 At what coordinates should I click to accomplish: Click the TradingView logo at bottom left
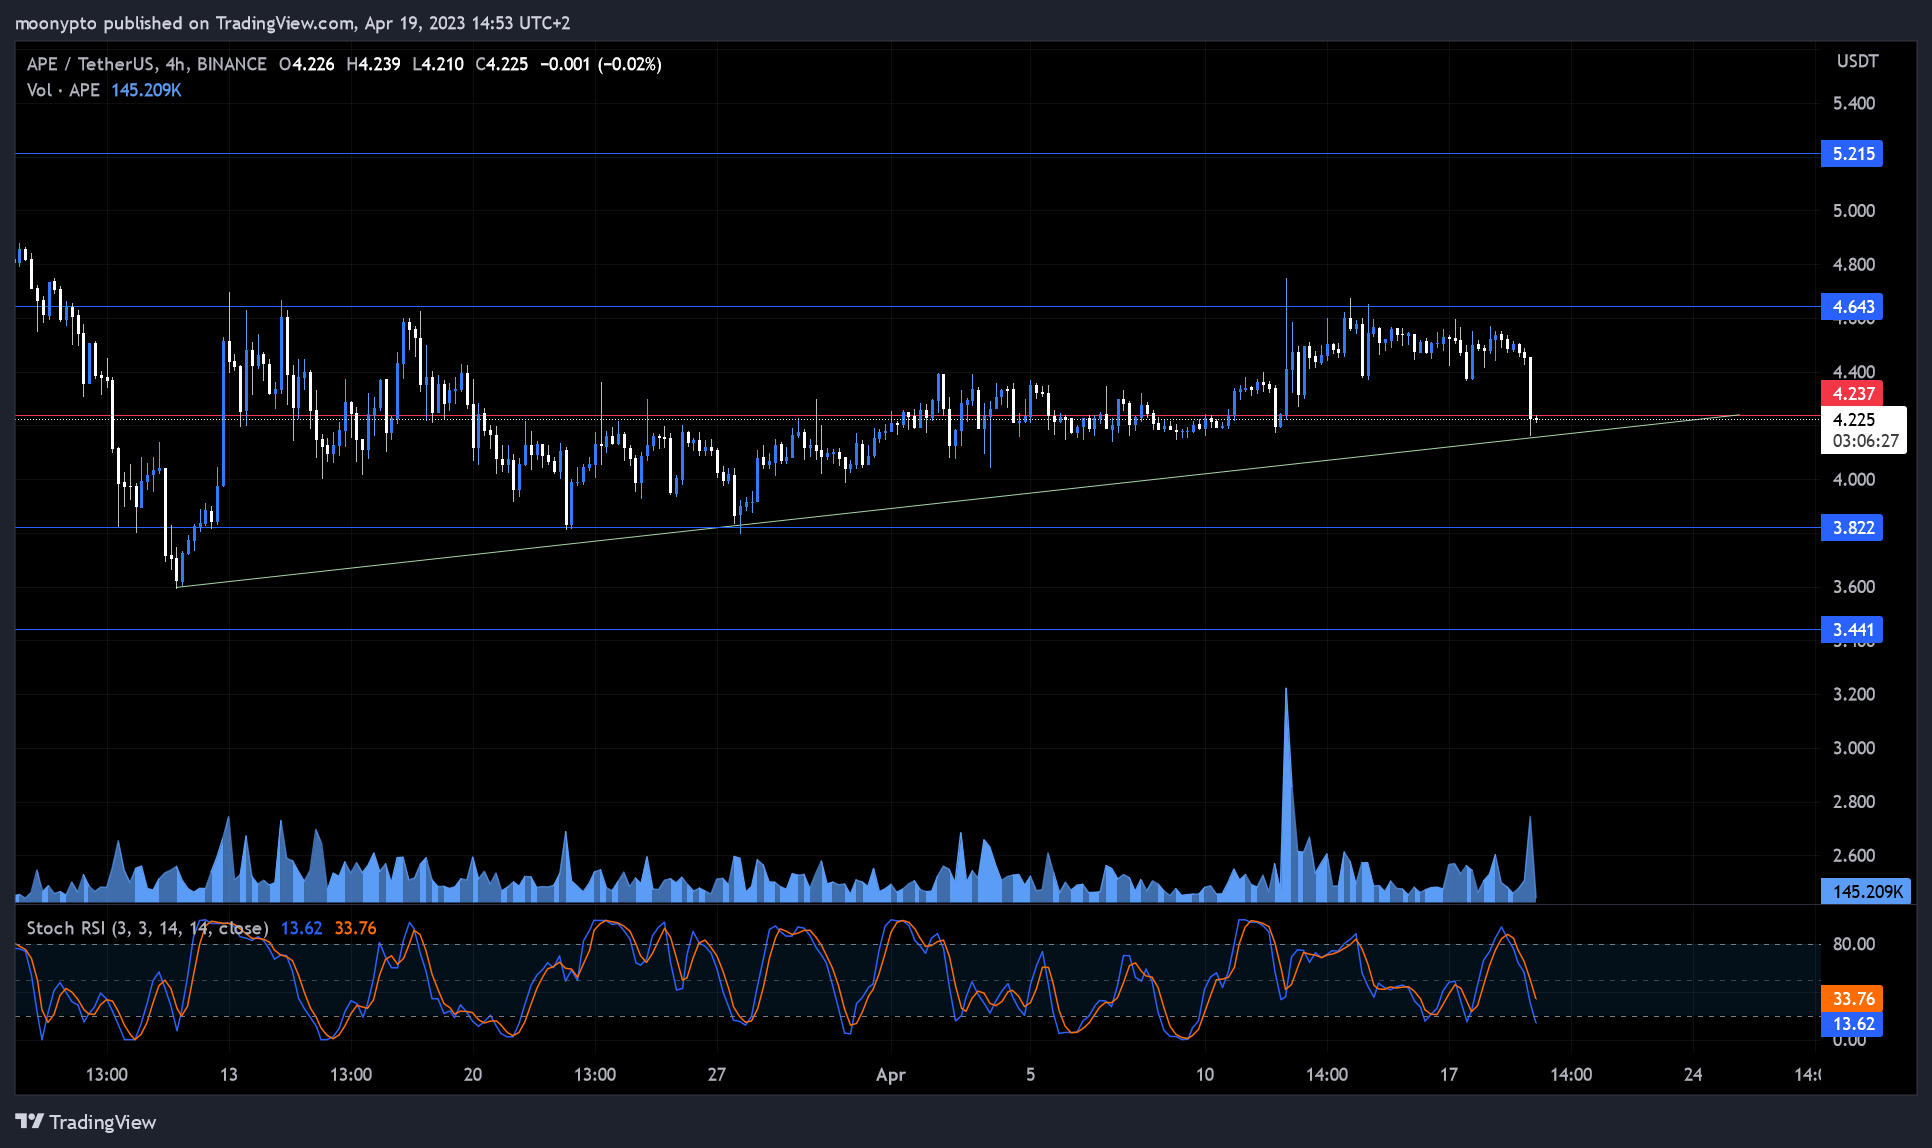click(x=86, y=1122)
